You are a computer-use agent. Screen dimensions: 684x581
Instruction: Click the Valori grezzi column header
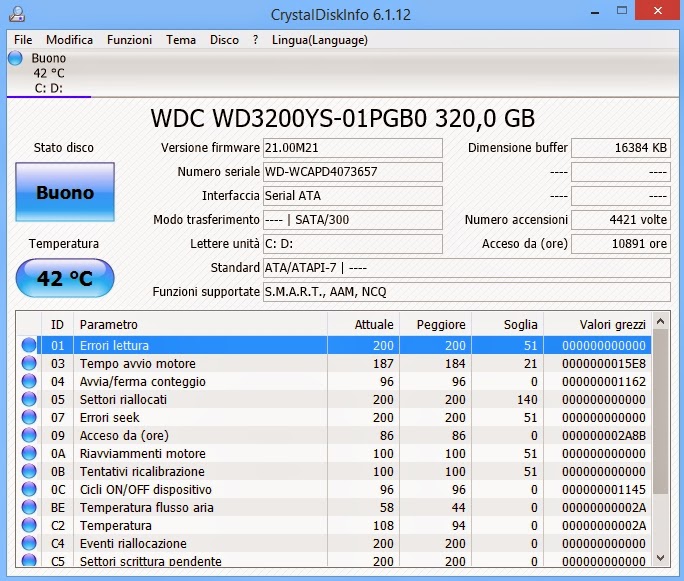[597, 325]
